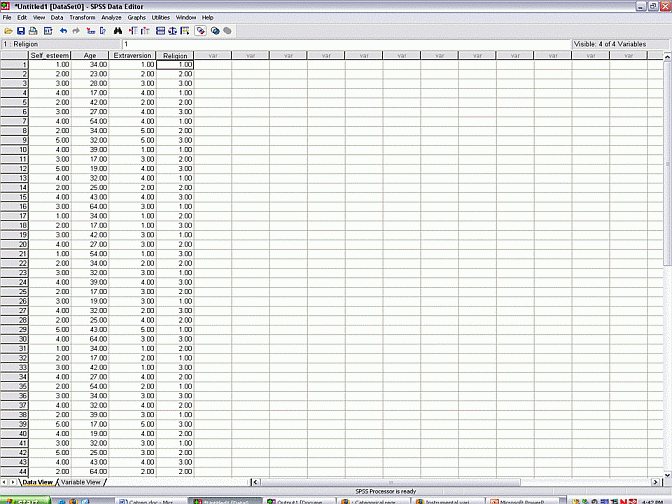Click the horizontal scrollbar left arrow
Screen dimensions: 672x504
tap(255, 482)
